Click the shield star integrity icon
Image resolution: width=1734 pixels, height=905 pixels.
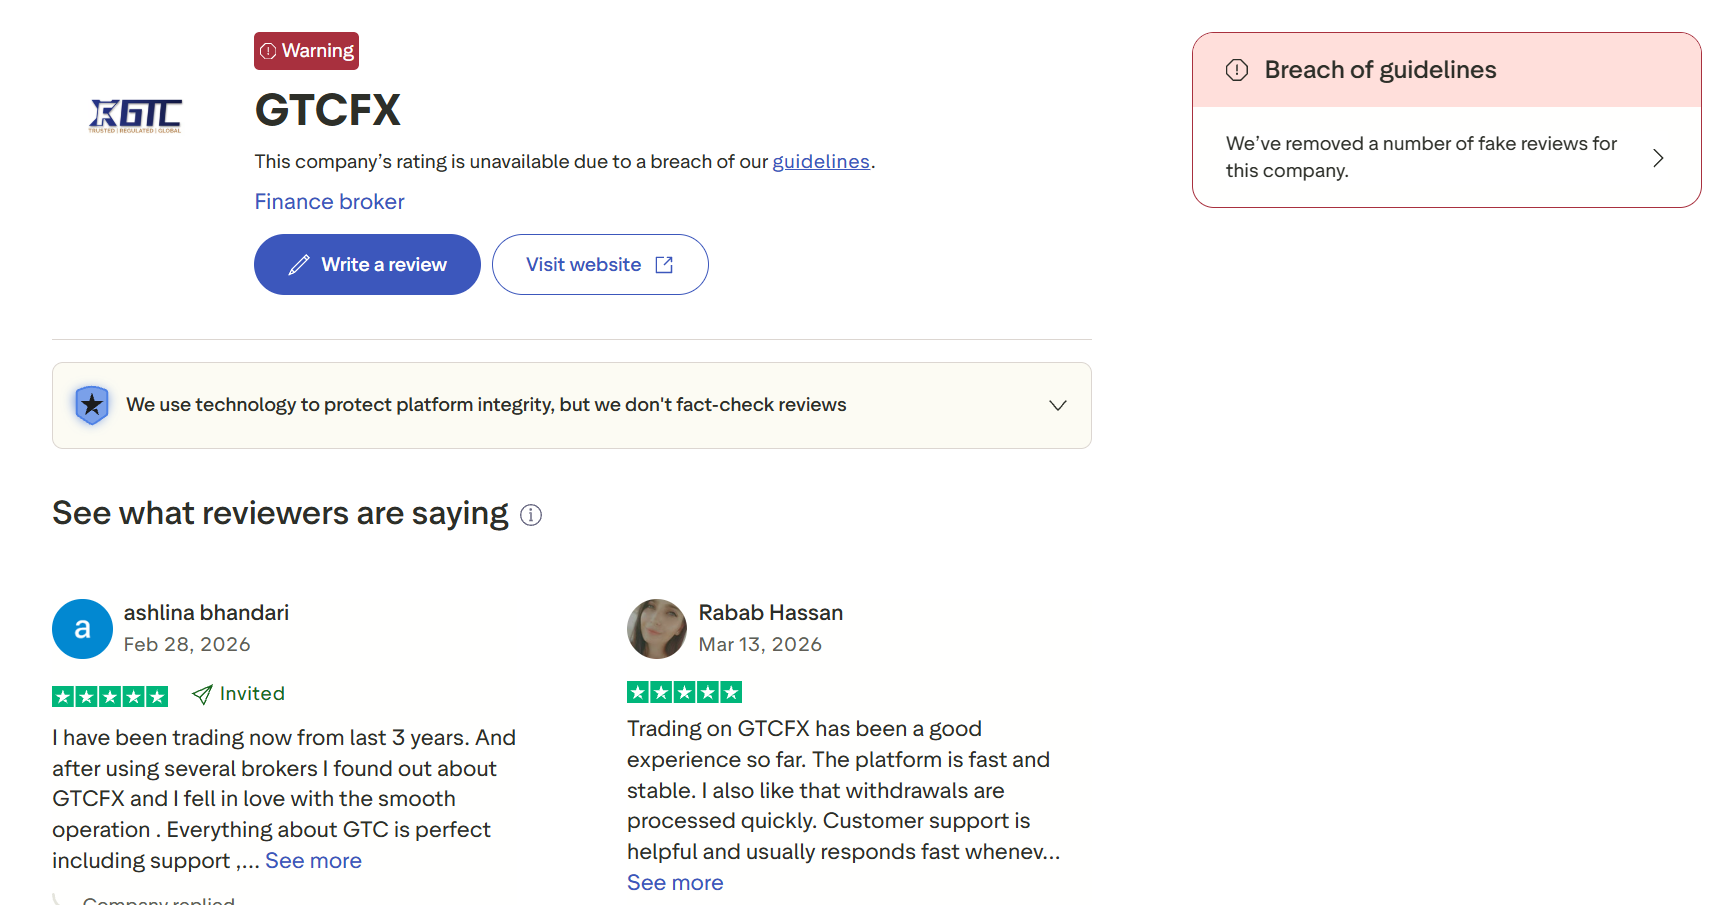[x=92, y=405]
